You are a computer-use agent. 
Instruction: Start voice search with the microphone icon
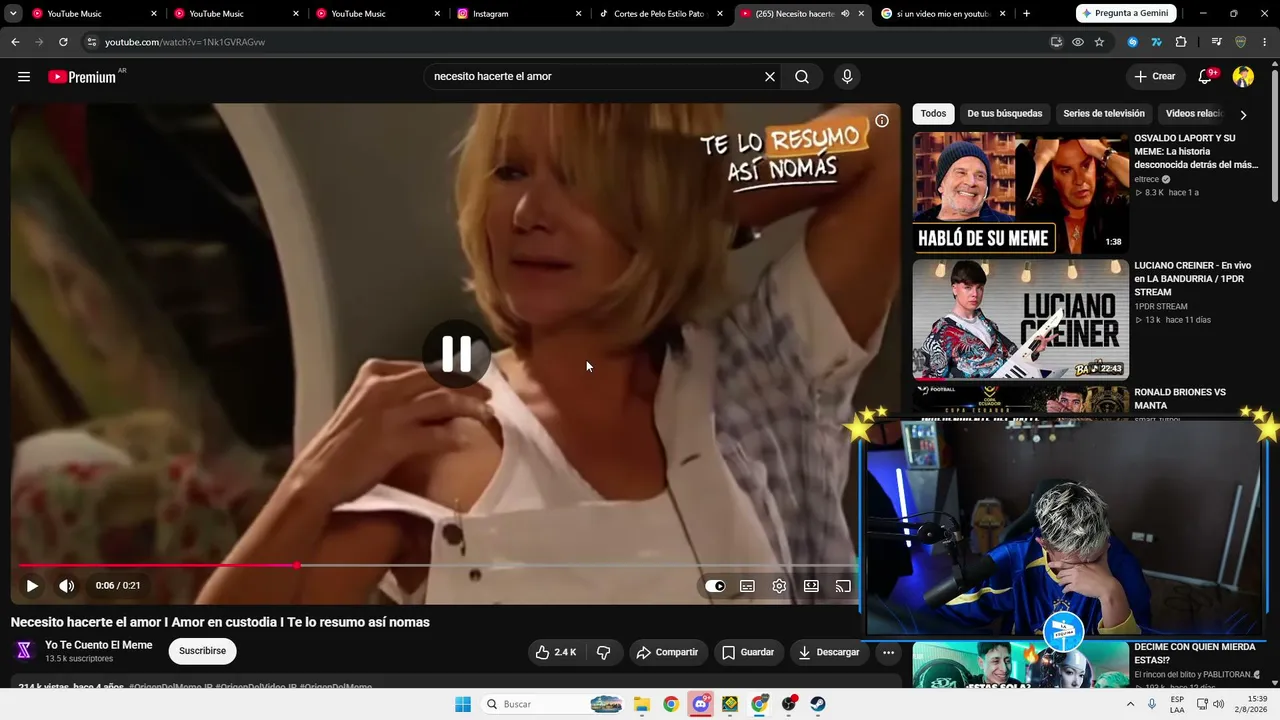(x=847, y=77)
